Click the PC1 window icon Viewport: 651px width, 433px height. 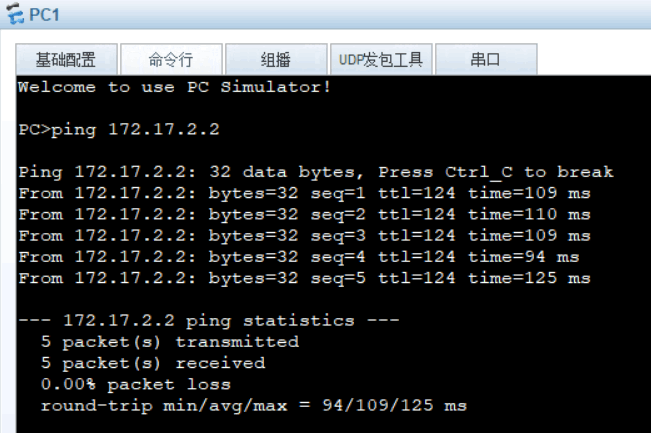15,13
